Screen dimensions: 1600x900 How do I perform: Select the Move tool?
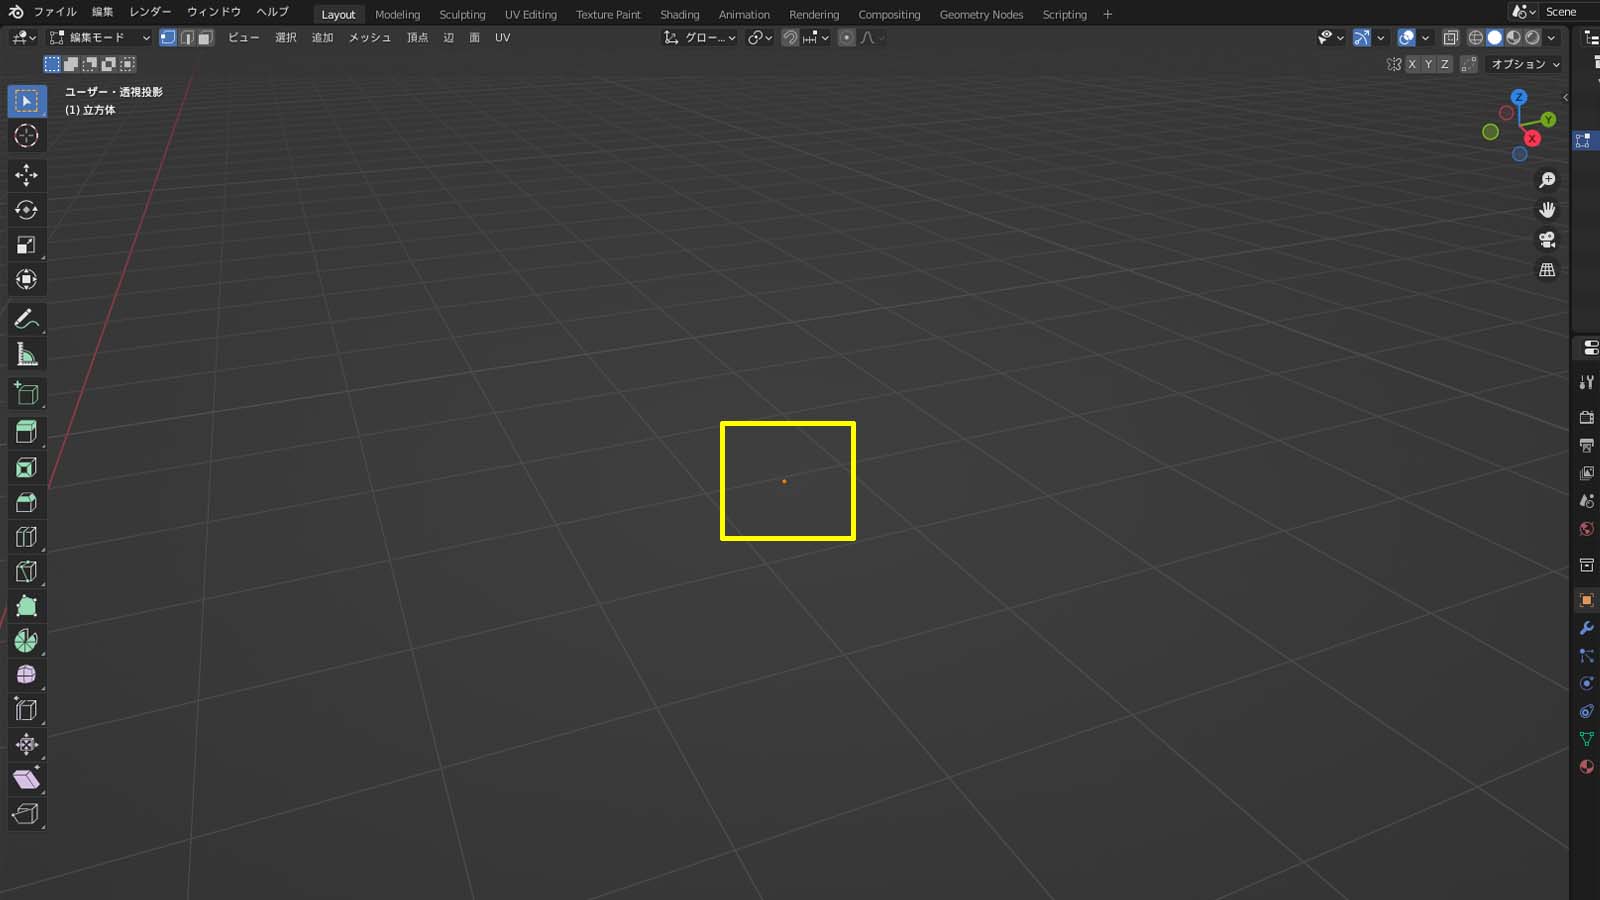(x=27, y=175)
